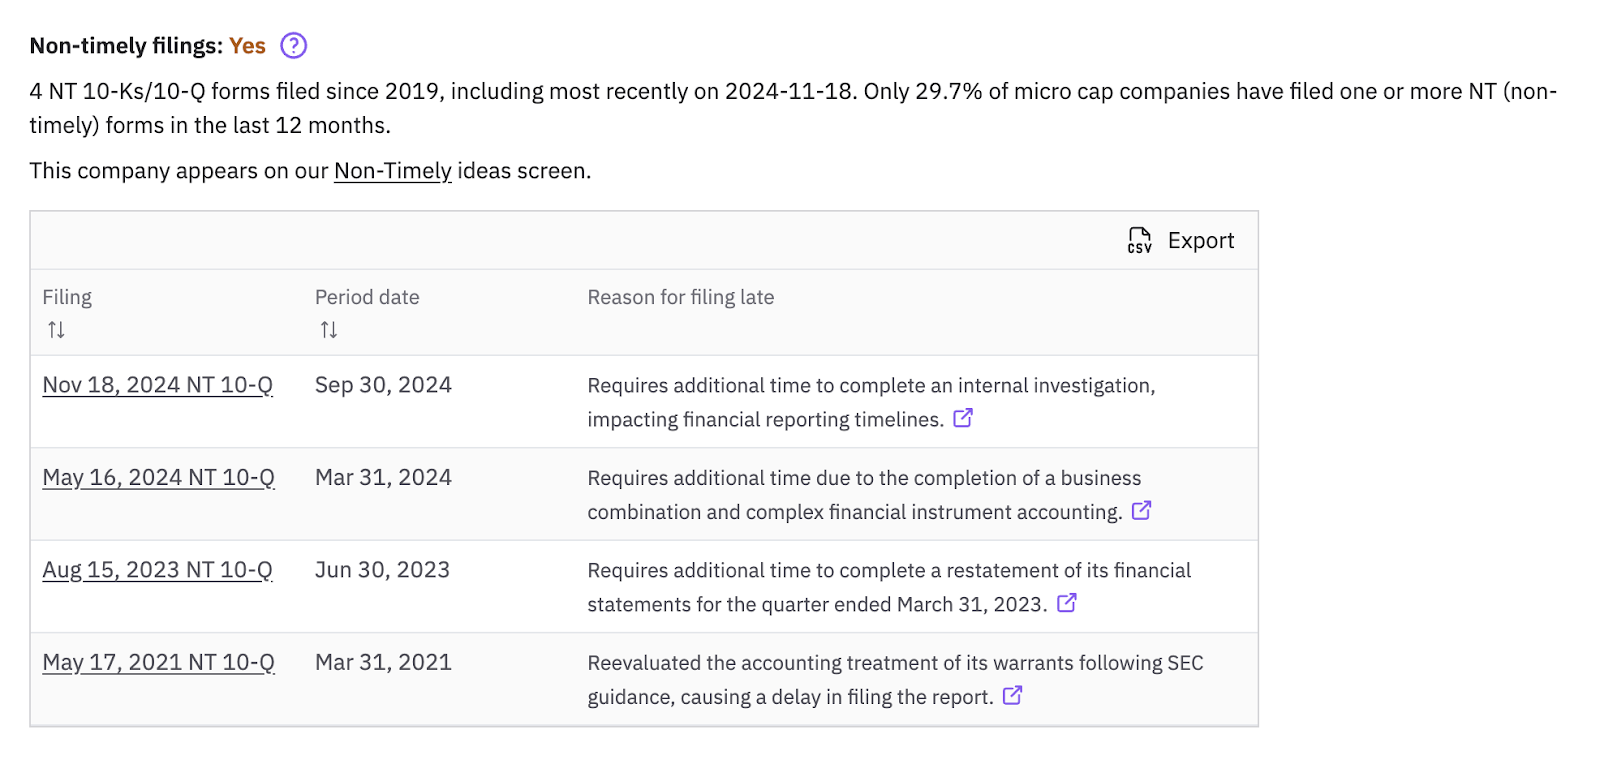This screenshot has width=1600, height=764.
Task: Toggle sort arrows under Period date column
Action: tap(329, 330)
